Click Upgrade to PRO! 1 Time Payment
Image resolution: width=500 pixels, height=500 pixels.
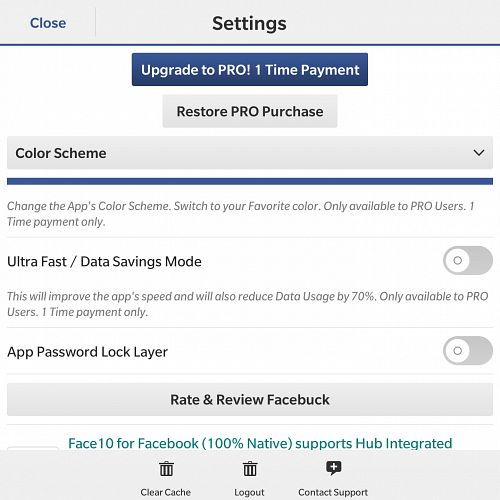tap(250, 70)
